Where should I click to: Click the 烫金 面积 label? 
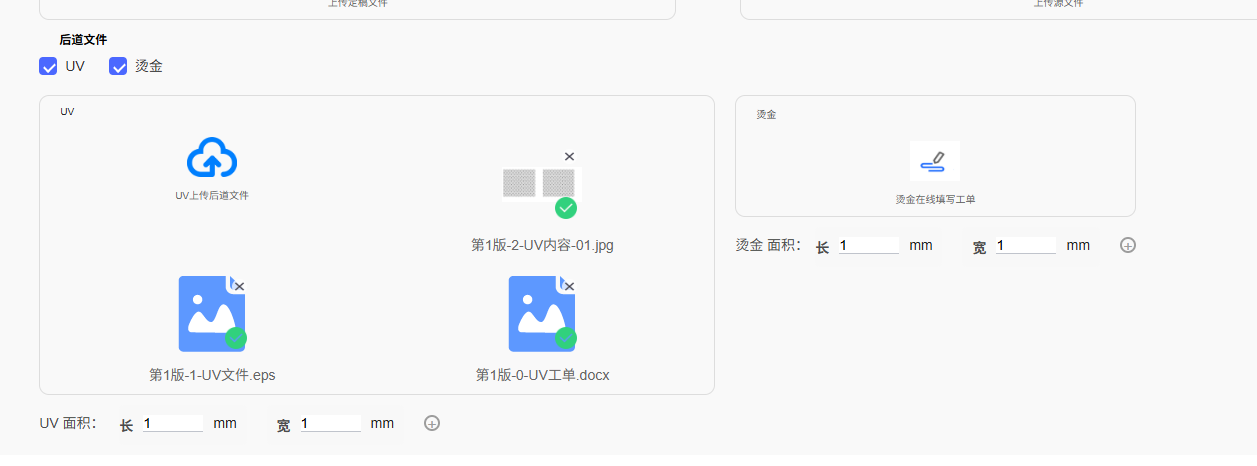tap(768, 245)
